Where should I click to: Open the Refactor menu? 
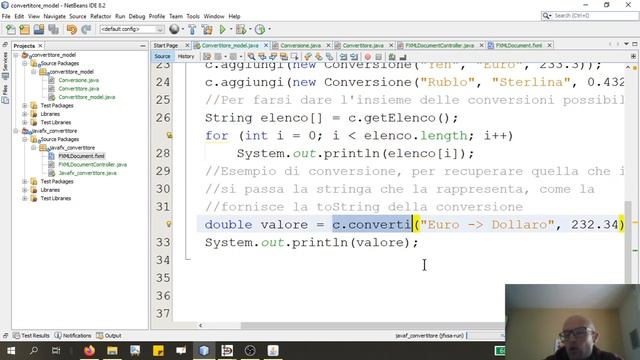pos(100,16)
